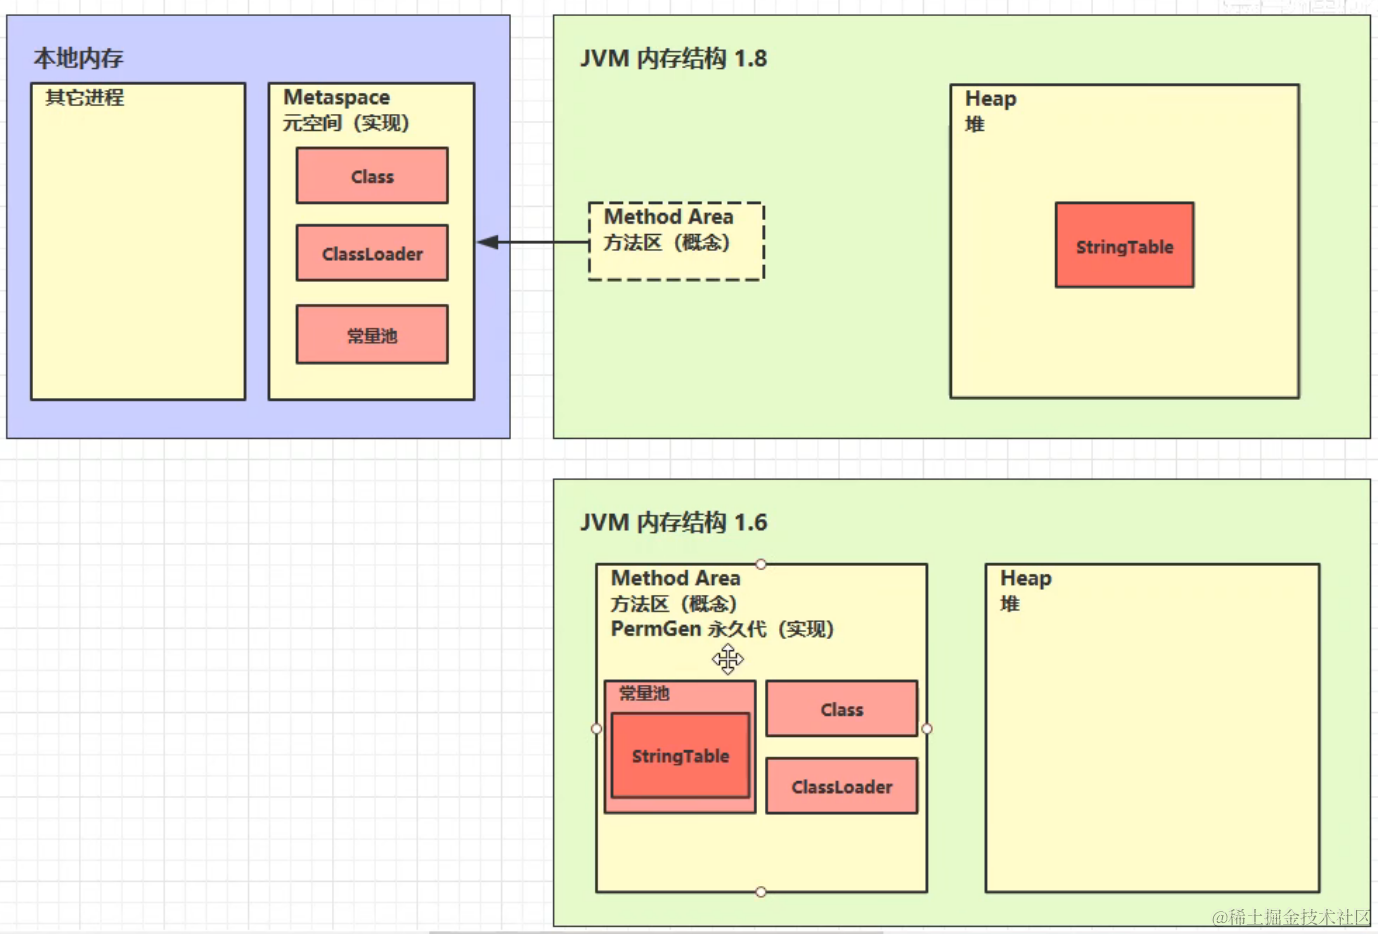Click the arrow pointing to Metaspace
1378x934 pixels.
tap(533, 242)
